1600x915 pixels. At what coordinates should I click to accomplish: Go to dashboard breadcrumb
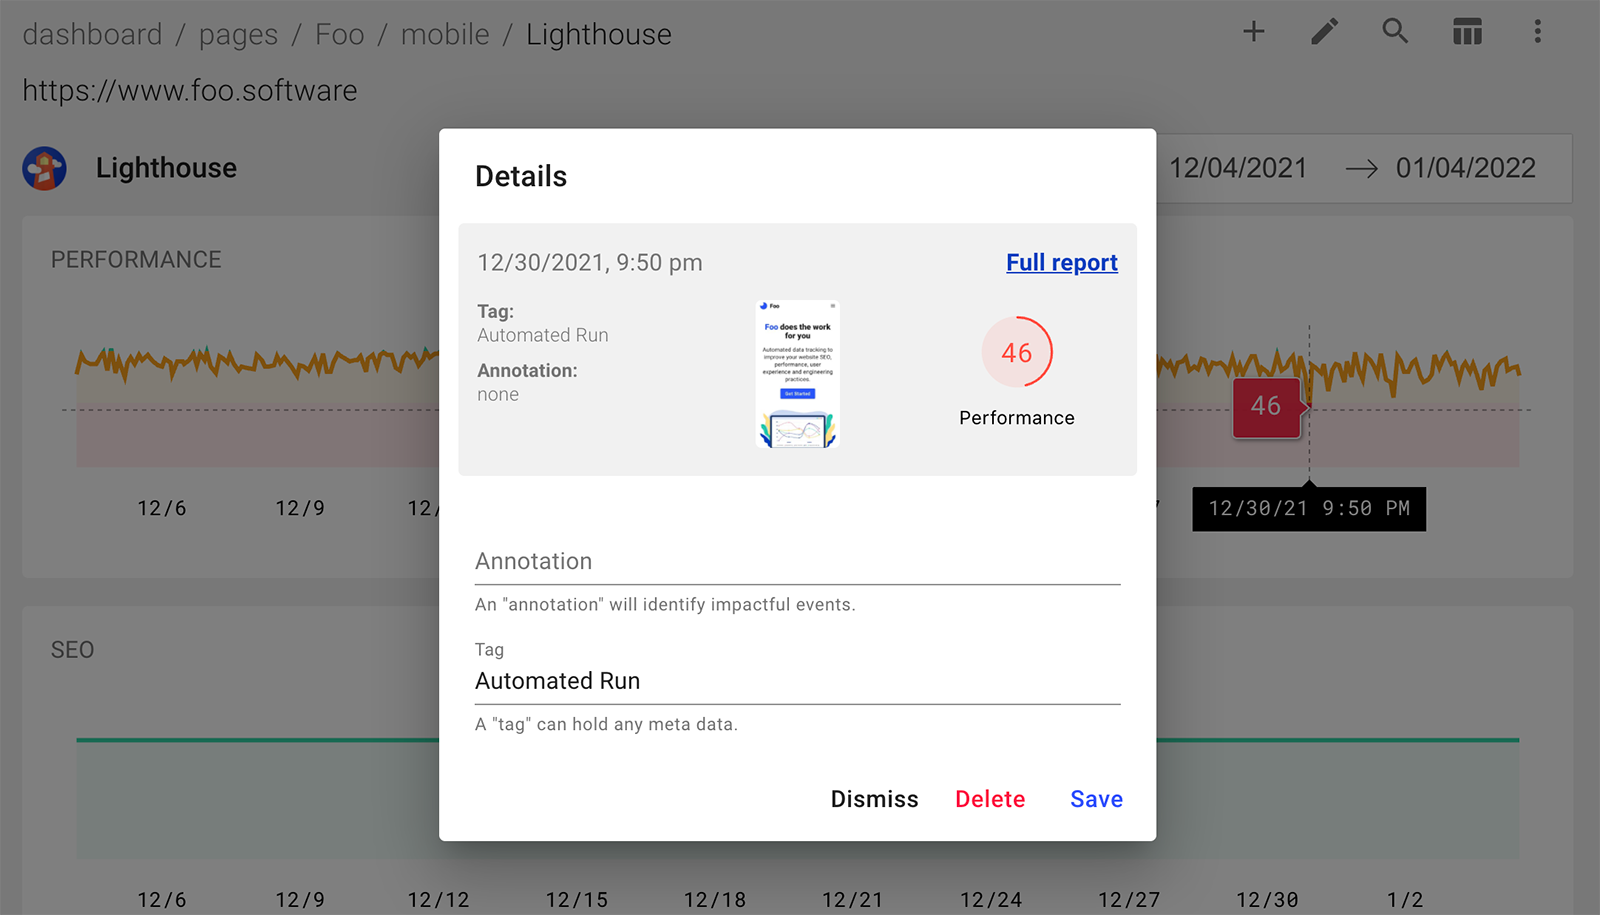92,35
